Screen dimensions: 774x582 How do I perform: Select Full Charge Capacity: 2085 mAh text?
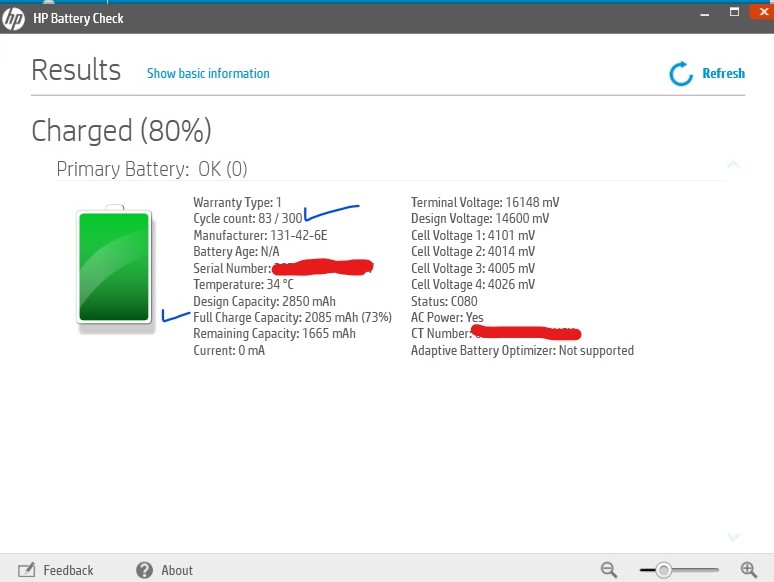(x=292, y=317)
